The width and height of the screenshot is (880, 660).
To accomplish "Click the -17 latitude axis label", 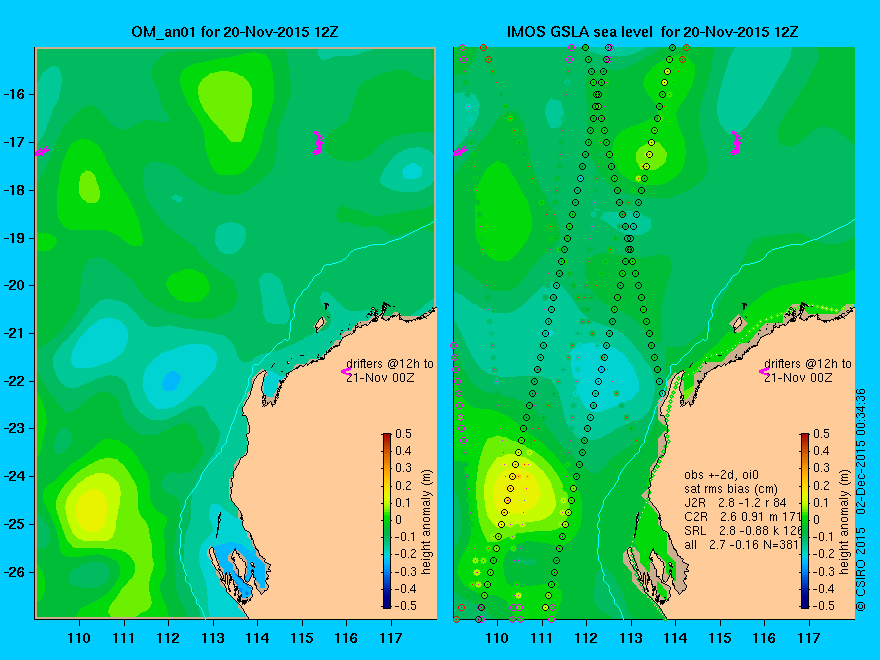I will (15, 142).
